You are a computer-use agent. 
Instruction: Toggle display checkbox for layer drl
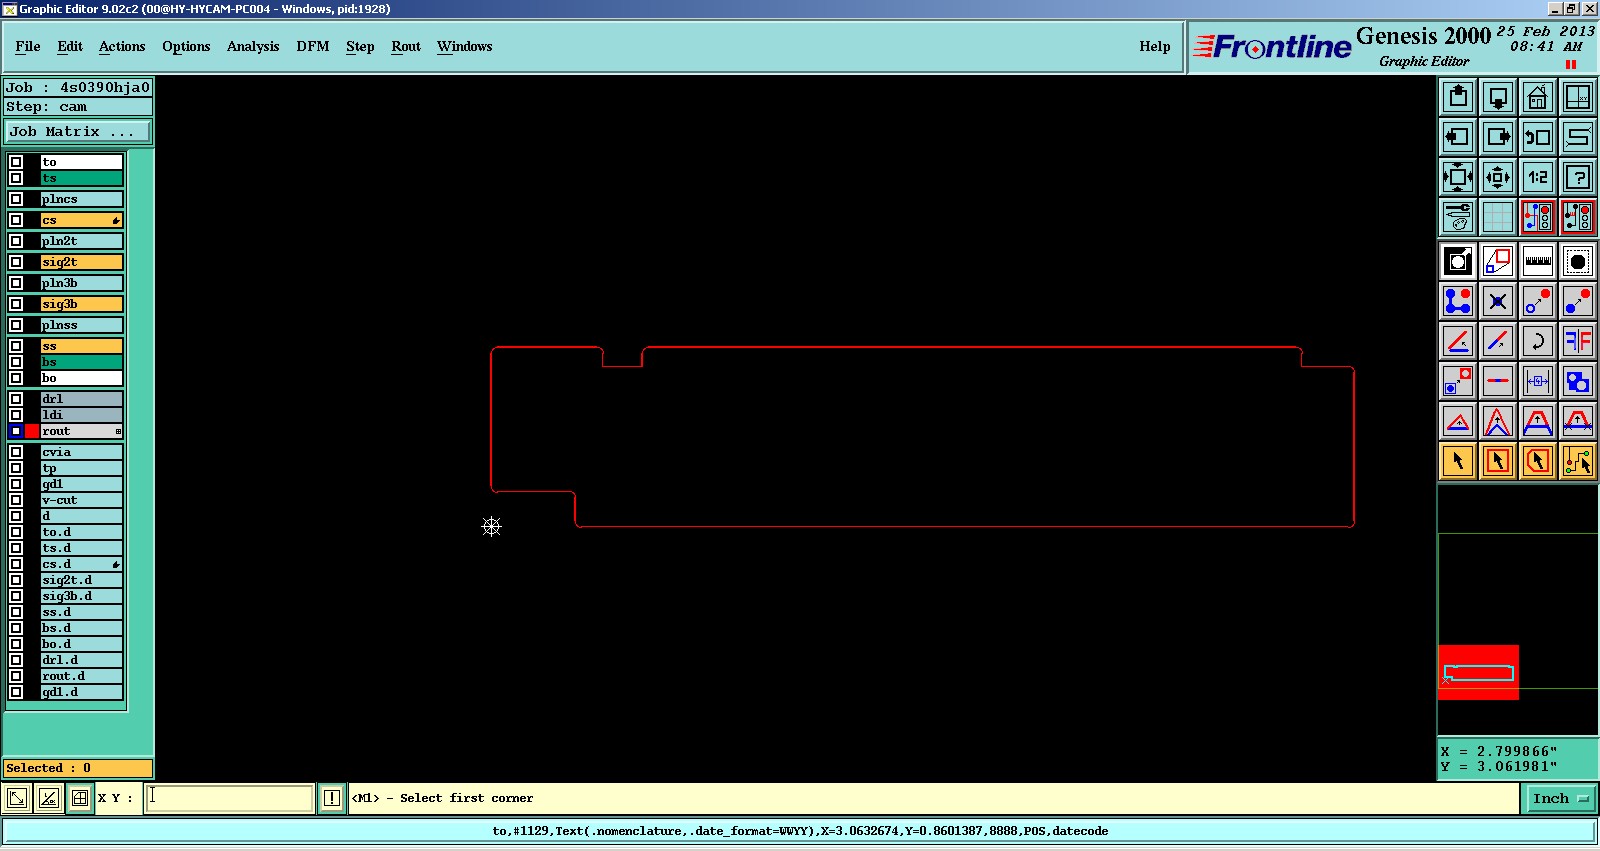[16, 399]
